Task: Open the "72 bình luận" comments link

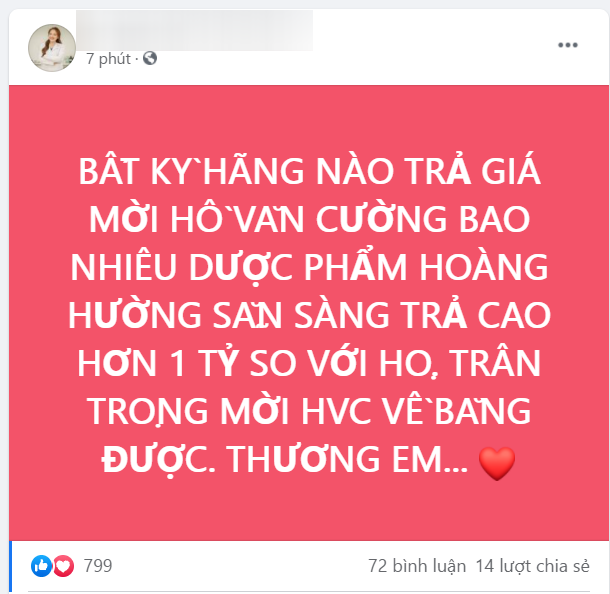Action: tap(417, 566)
